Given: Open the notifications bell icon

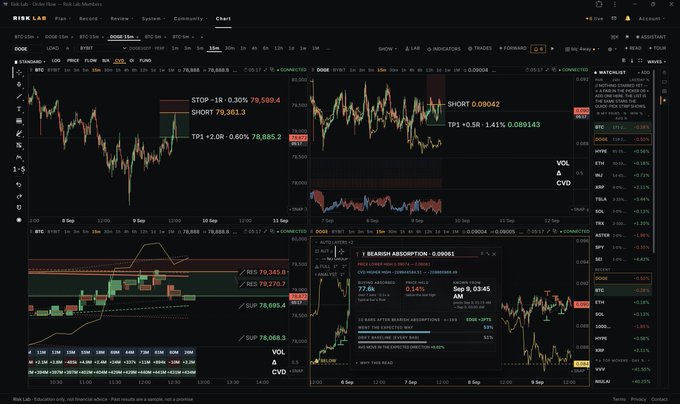Looking at the screenshot, I should pyautogui.click(x=627, y=19).
